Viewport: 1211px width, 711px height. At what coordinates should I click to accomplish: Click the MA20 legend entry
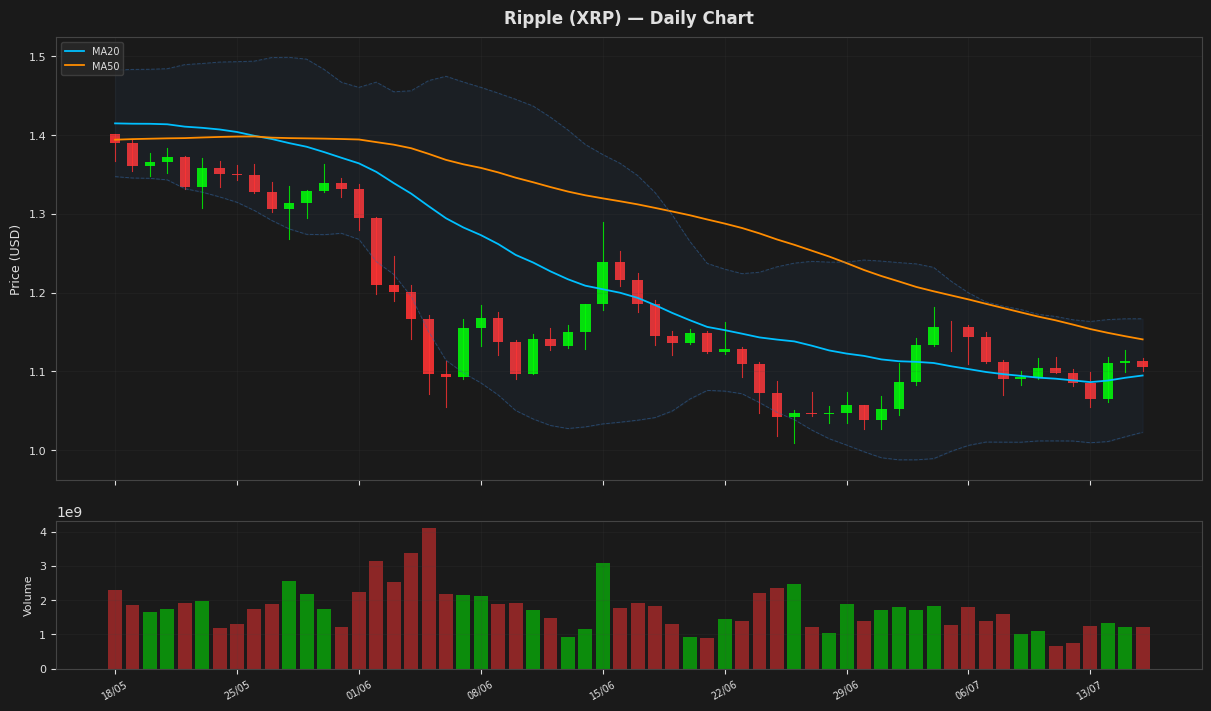pos(93,52)
